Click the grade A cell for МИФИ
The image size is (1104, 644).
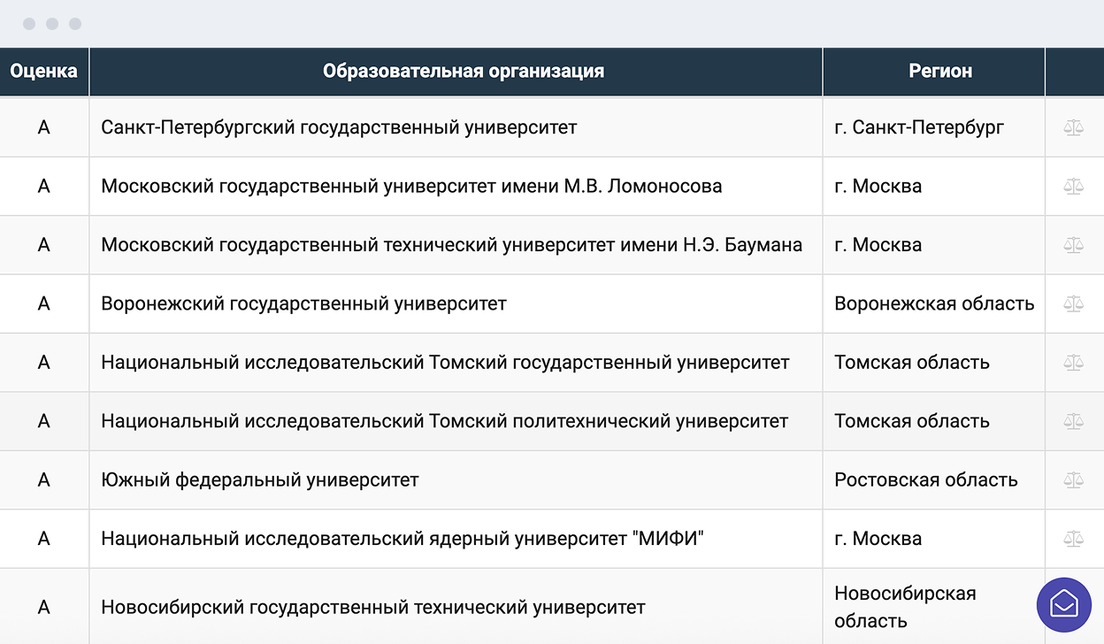point(44,539)
